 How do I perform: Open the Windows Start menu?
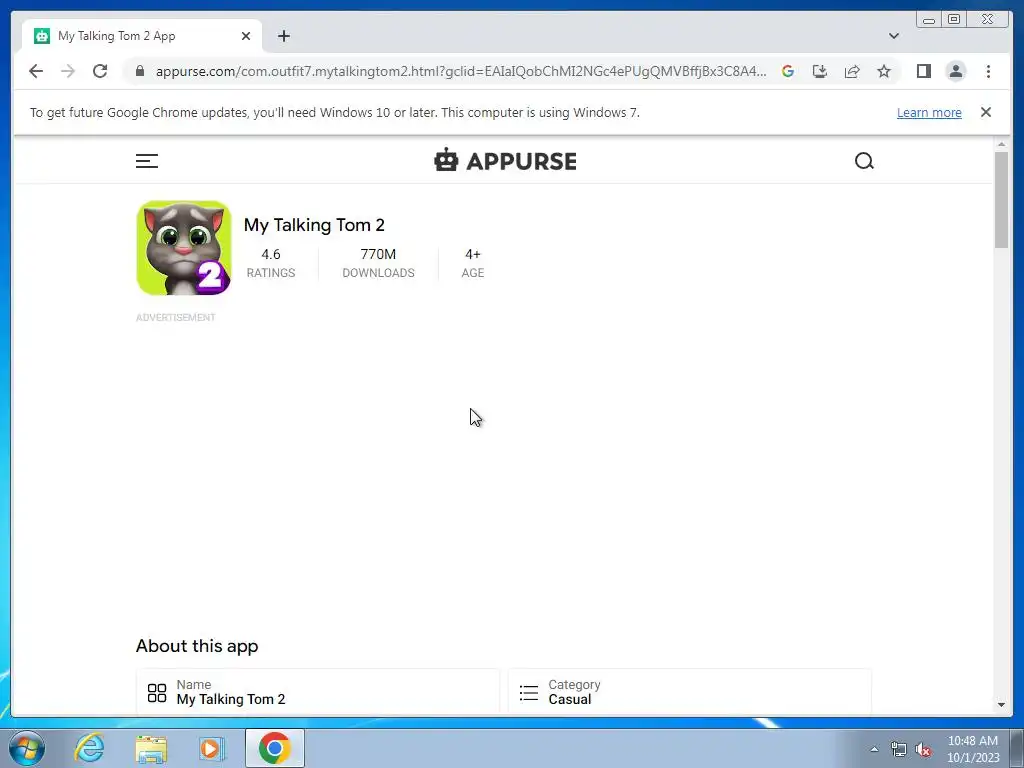[27, 748]
